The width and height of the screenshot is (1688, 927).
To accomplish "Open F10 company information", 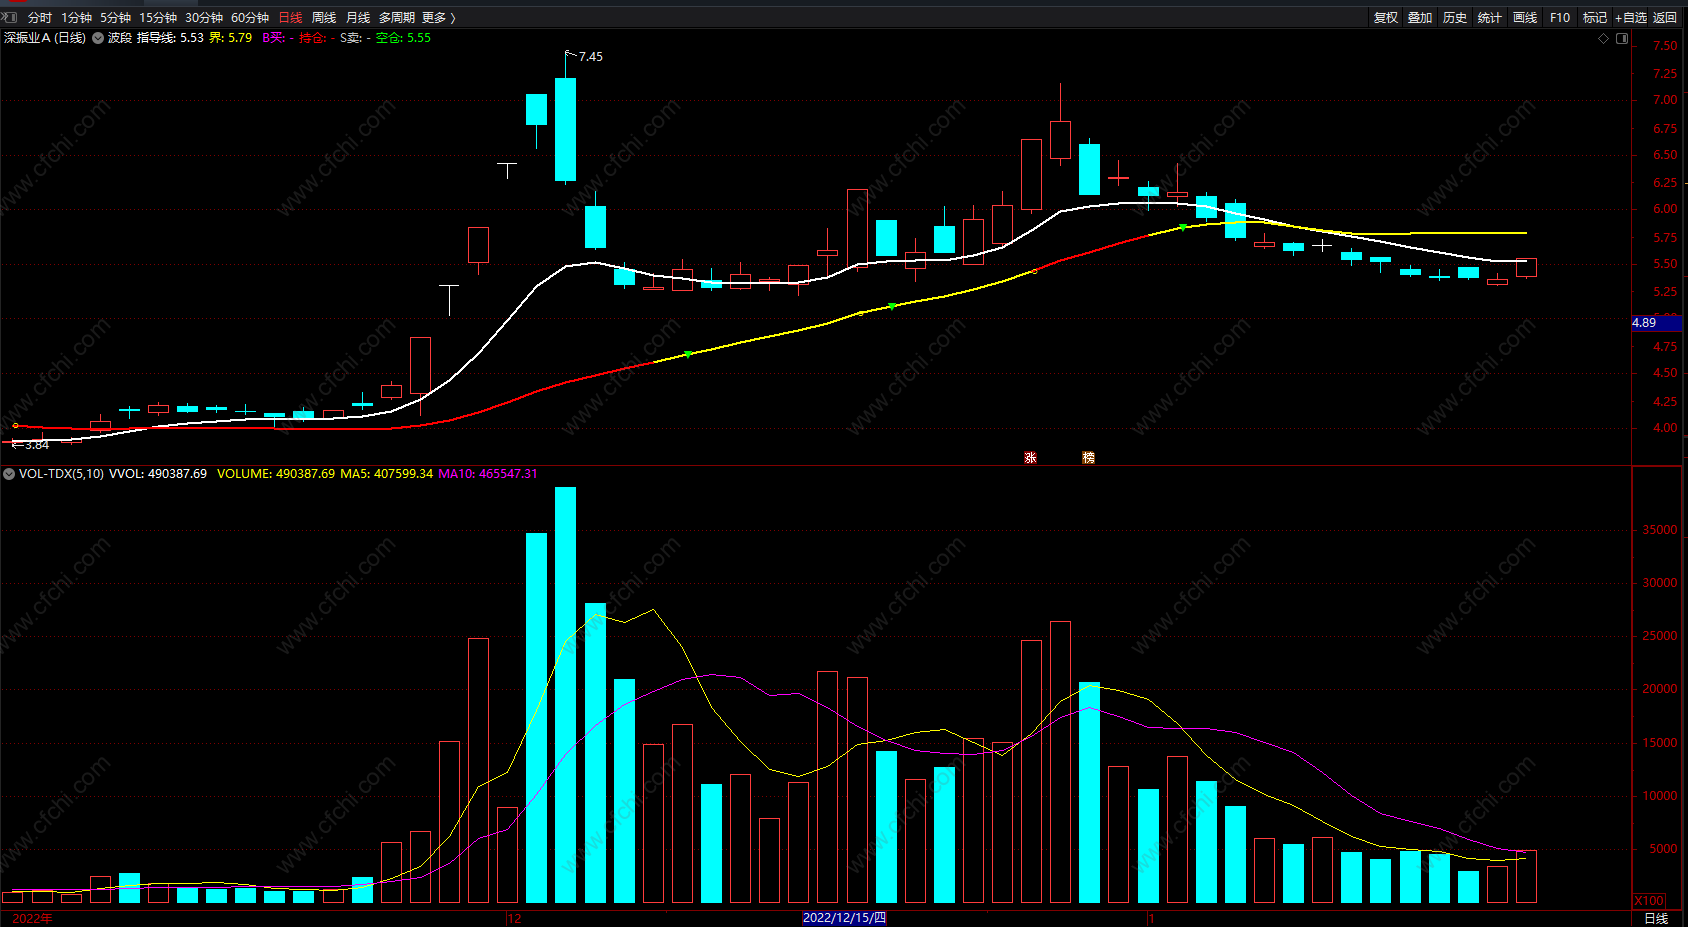I will point(1560,18).
